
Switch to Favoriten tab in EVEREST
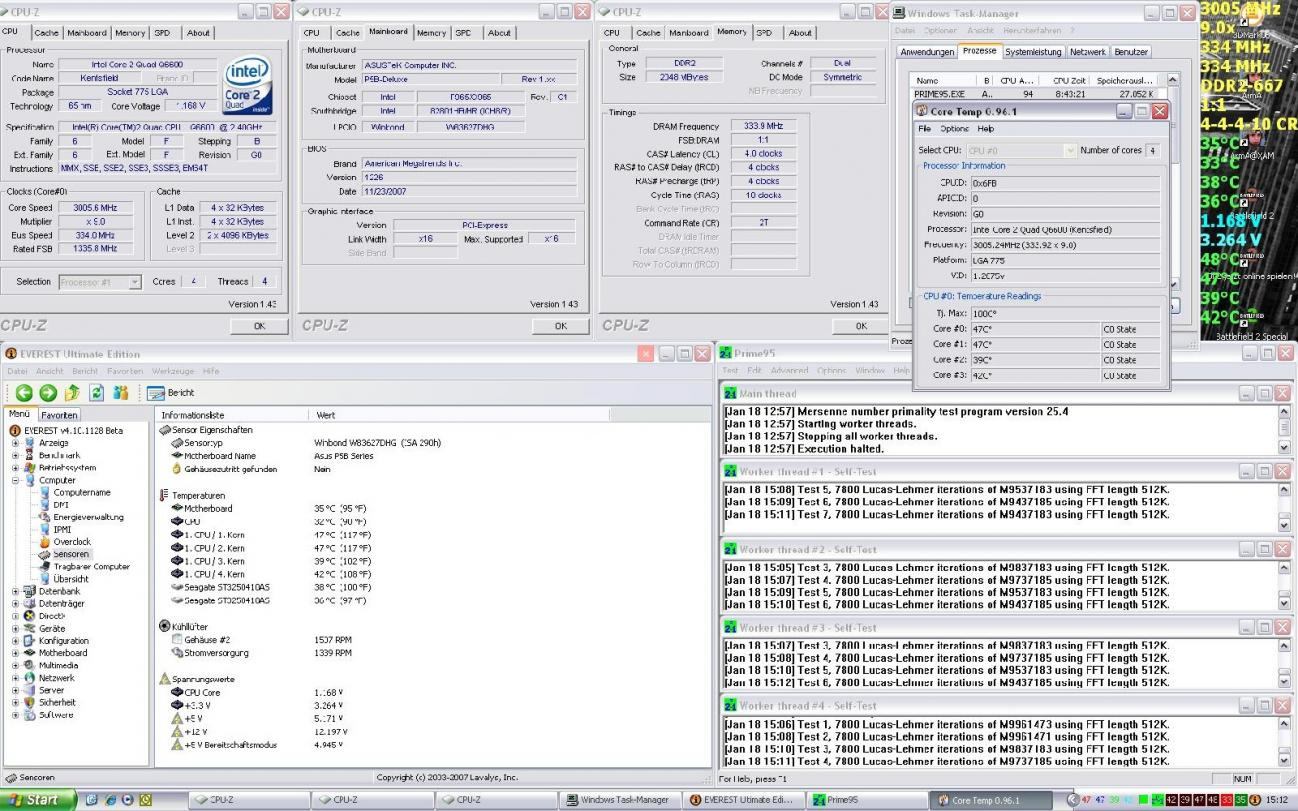click(59, 415)
